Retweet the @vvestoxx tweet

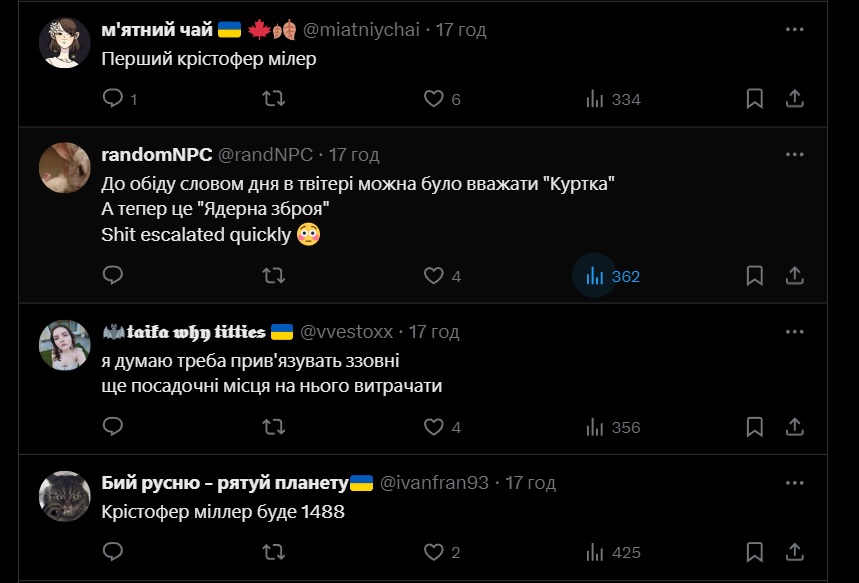(273, 427)
